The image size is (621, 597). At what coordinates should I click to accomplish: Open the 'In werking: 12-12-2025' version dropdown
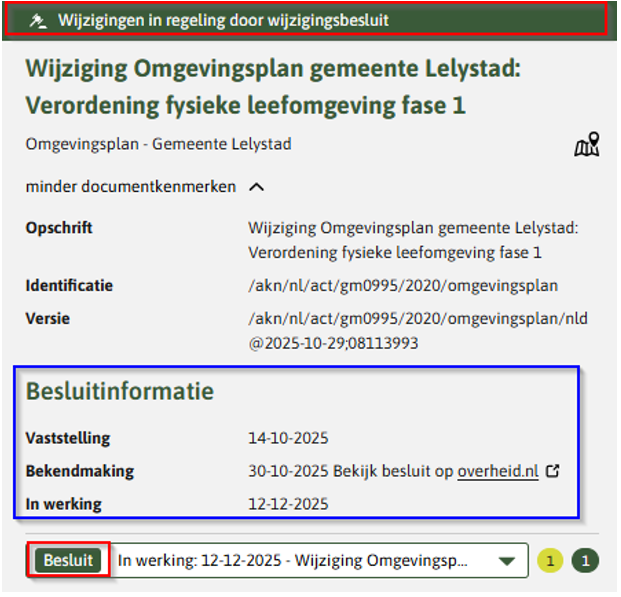pyautogui.click(x=300, y=561)
